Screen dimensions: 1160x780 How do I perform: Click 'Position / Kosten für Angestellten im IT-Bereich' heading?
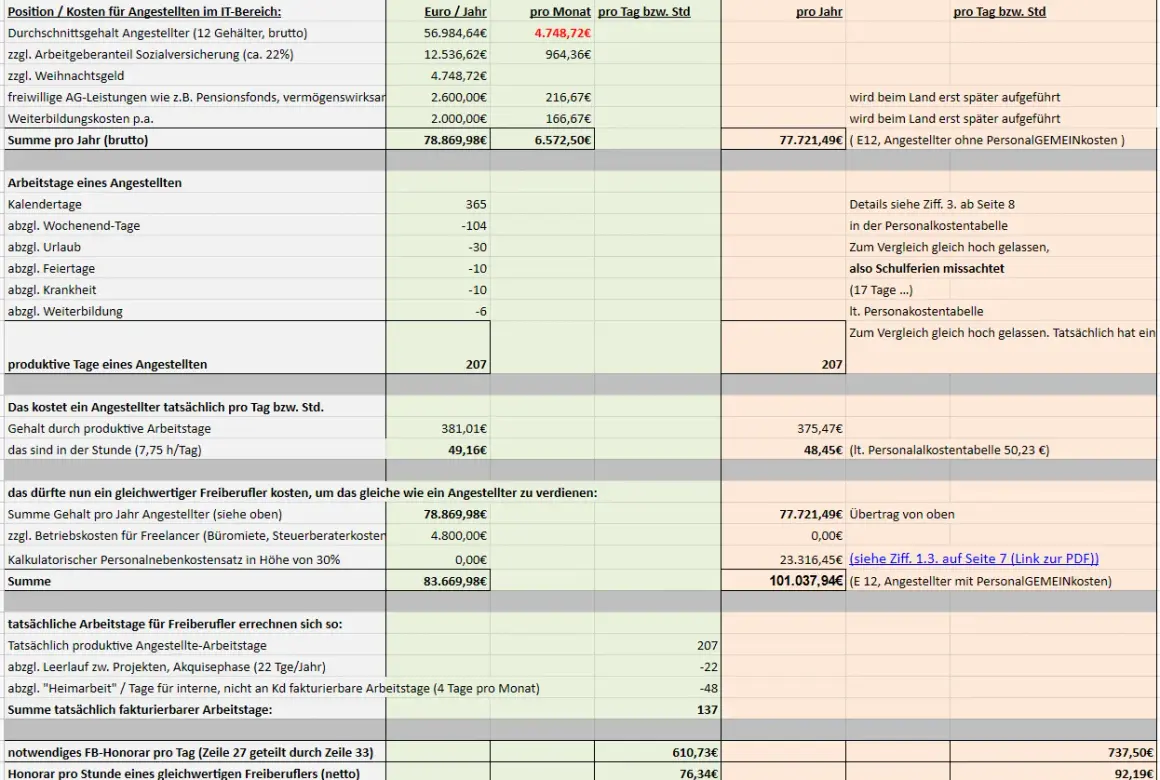(144, 12)
